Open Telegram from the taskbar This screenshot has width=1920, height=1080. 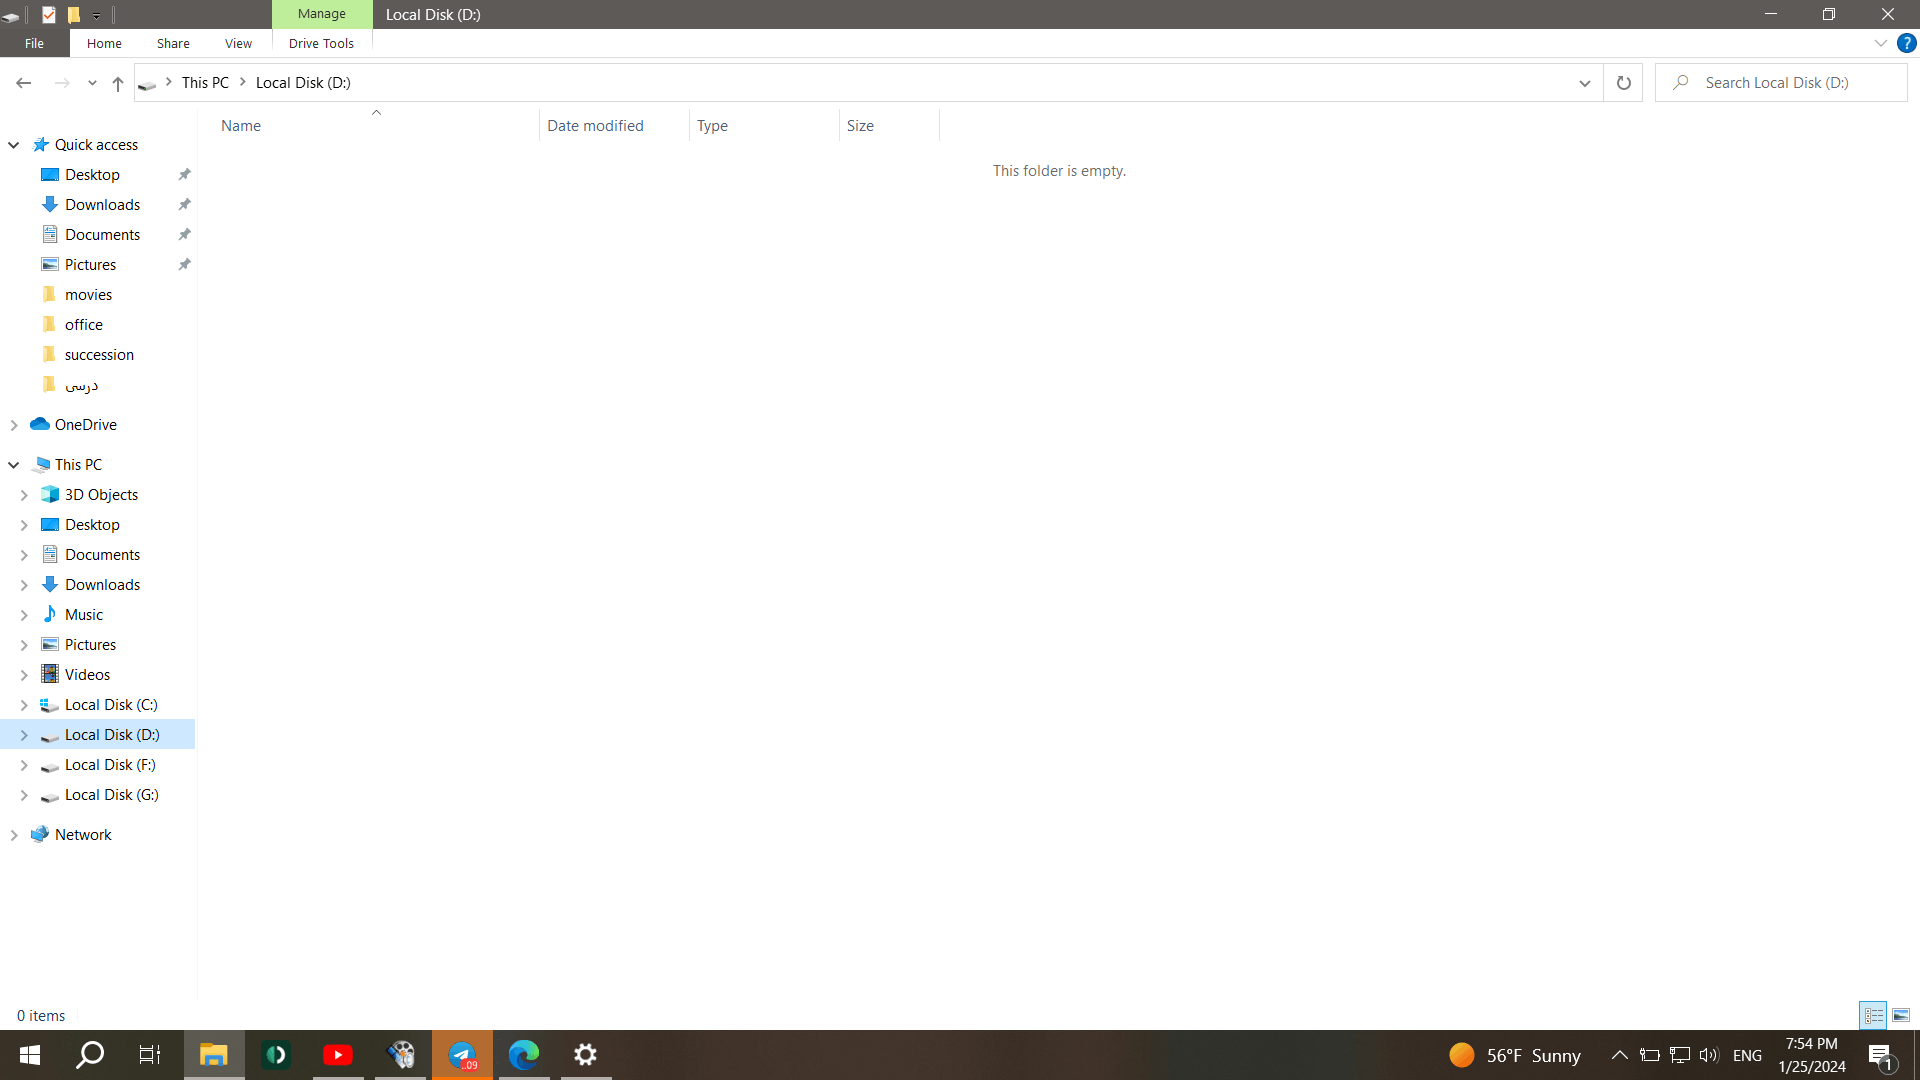462,1055
